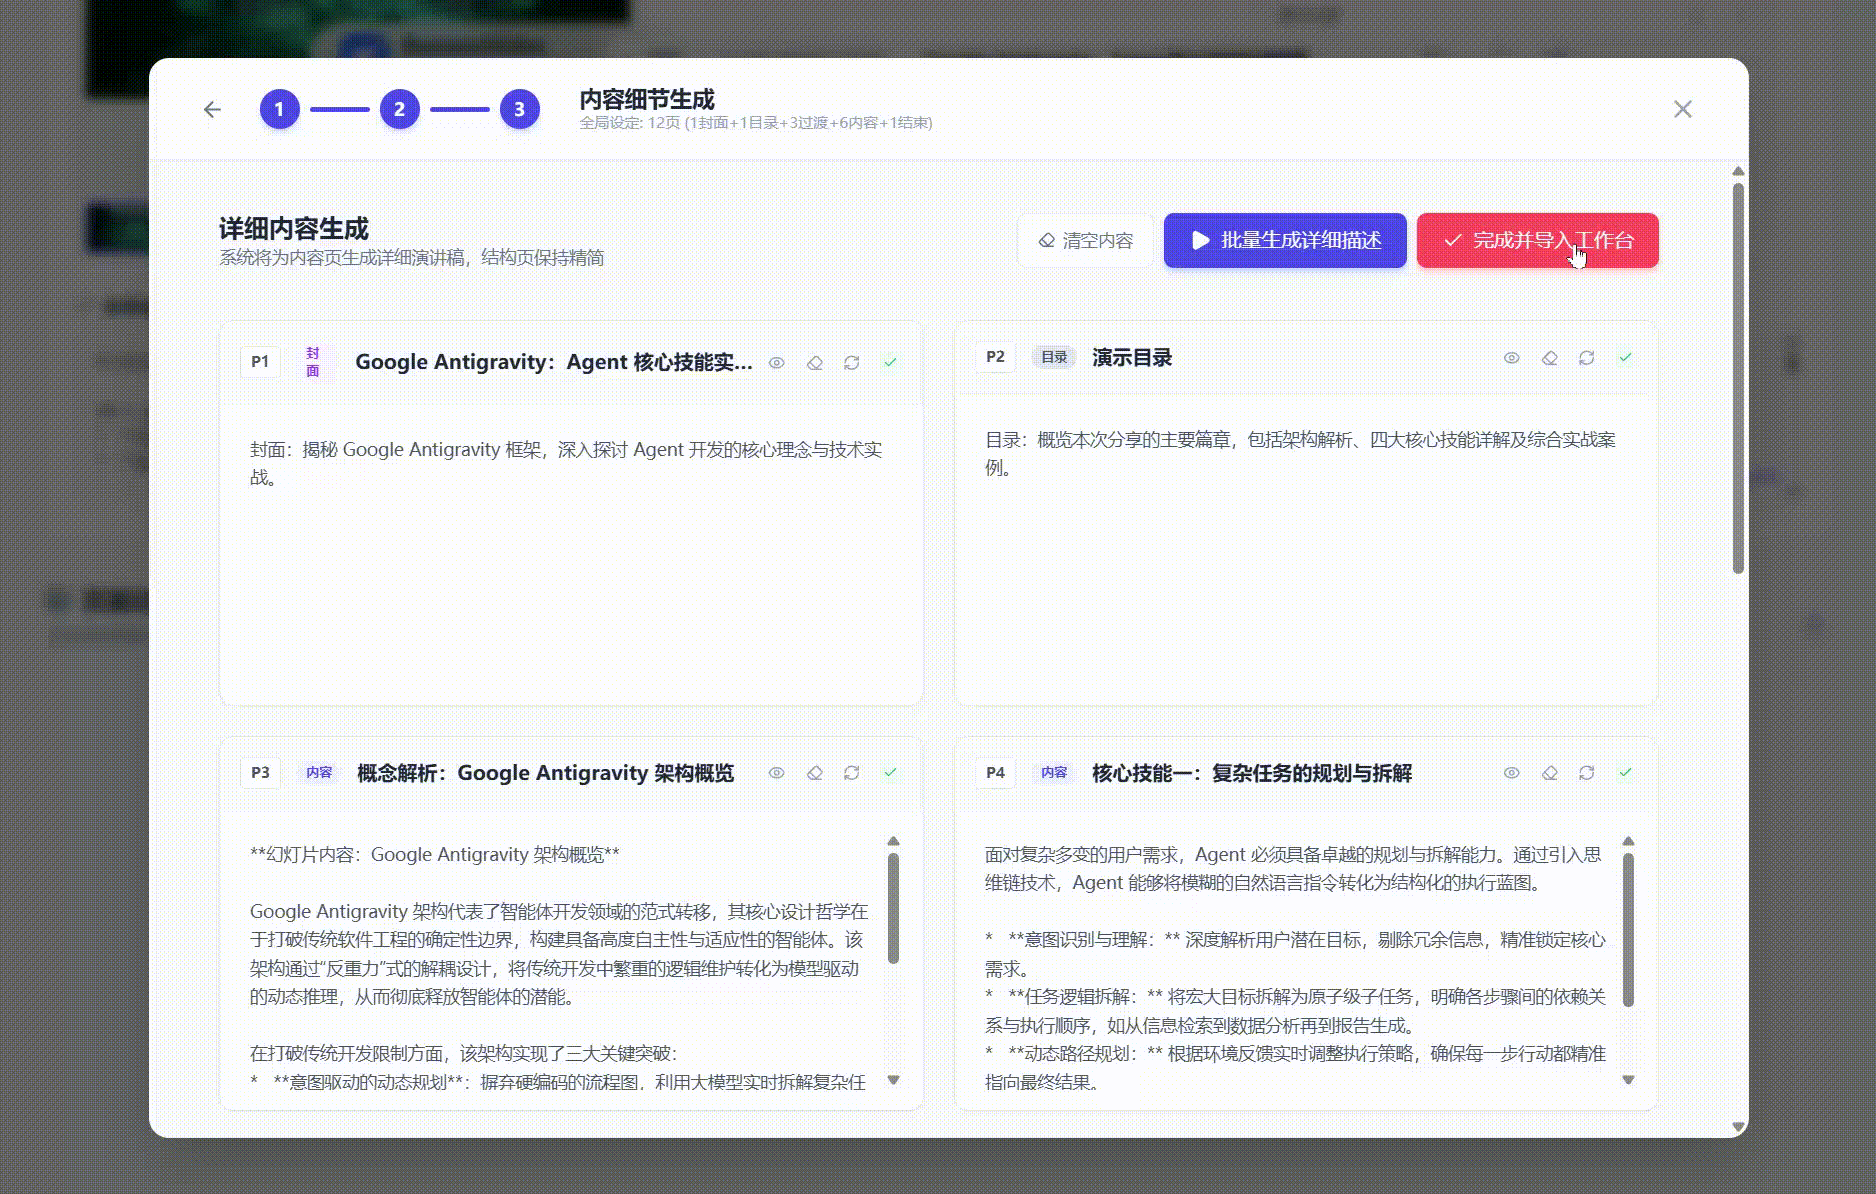Toggle the confirm checkmark on P2

pos(1625,357)
